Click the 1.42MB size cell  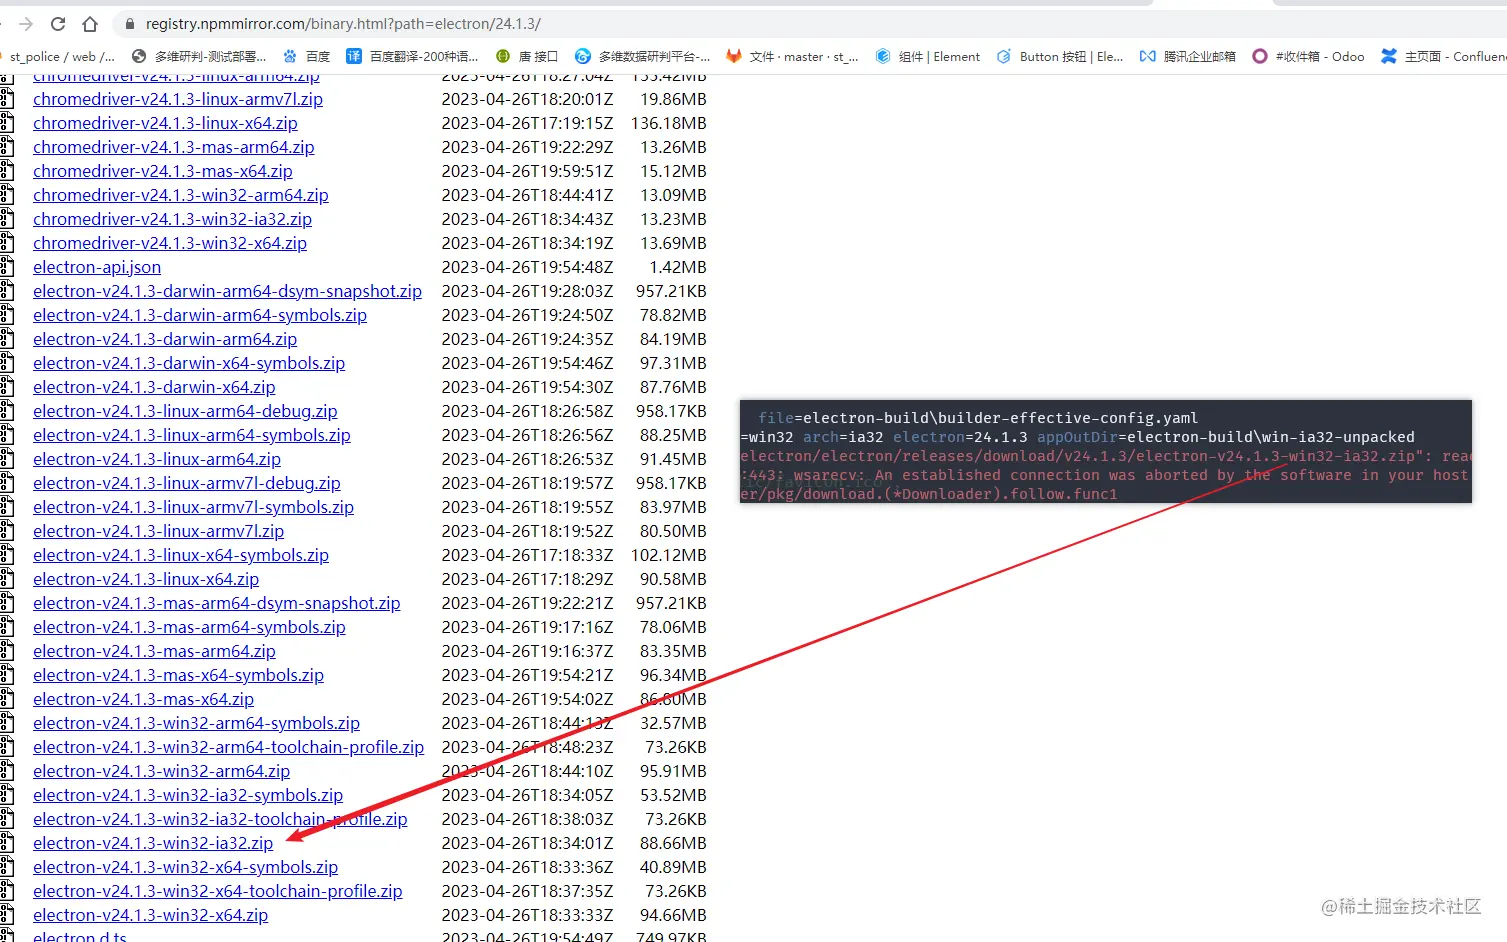click(678, 267)
